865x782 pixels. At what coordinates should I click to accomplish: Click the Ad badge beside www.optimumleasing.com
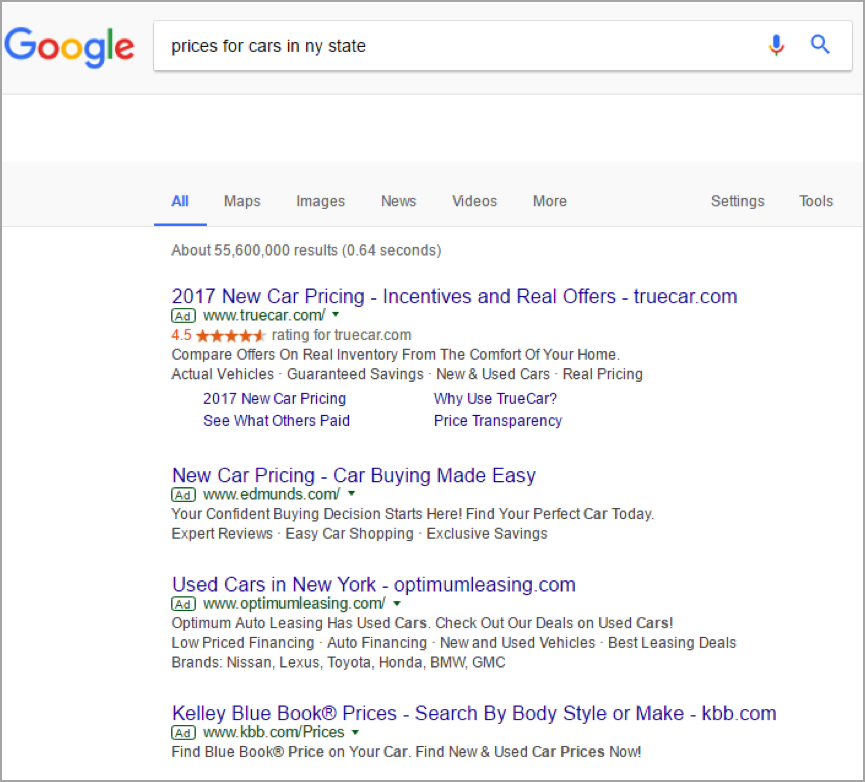pos(183,604)
